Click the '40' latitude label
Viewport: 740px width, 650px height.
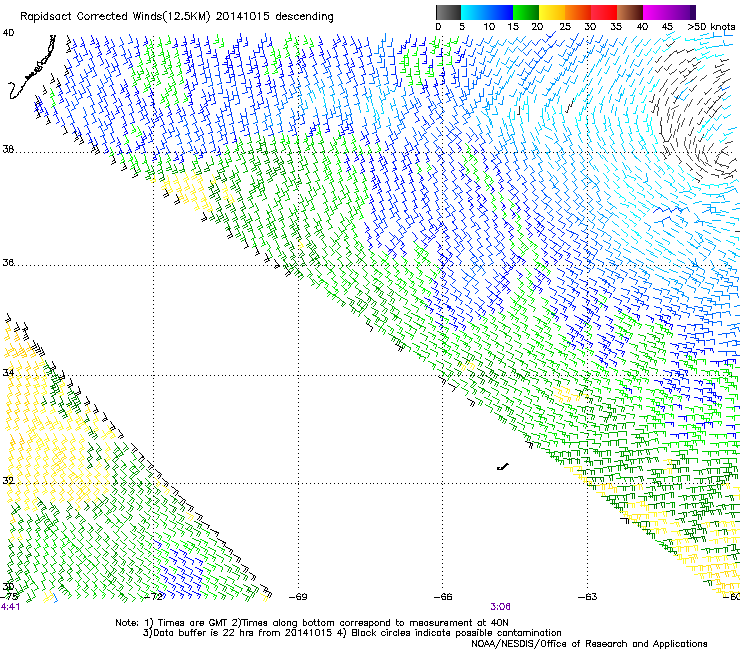click(x=8, y=33)
